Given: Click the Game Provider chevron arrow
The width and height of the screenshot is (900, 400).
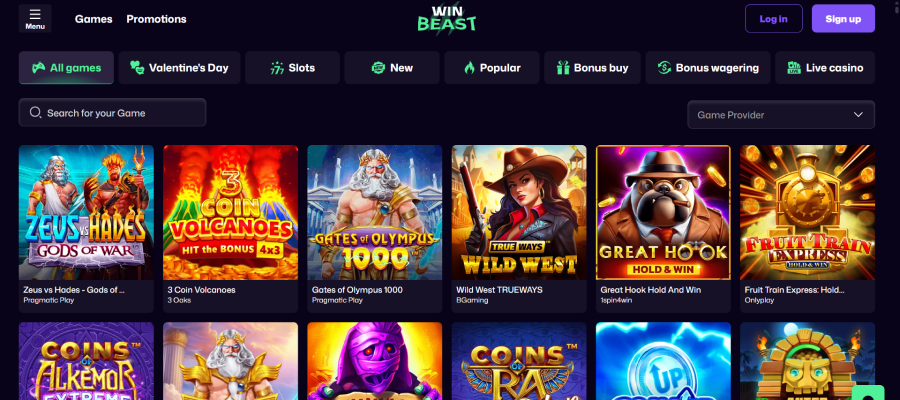Looking at the screenshot, I should tap(858, 115).
